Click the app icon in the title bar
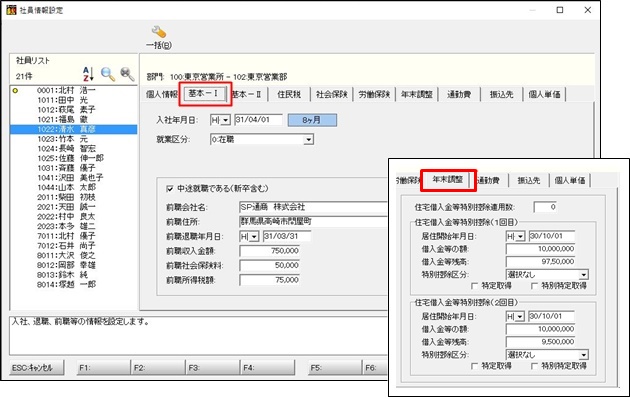This screenshot has height=398, width=630. click(x=11, y=10)
